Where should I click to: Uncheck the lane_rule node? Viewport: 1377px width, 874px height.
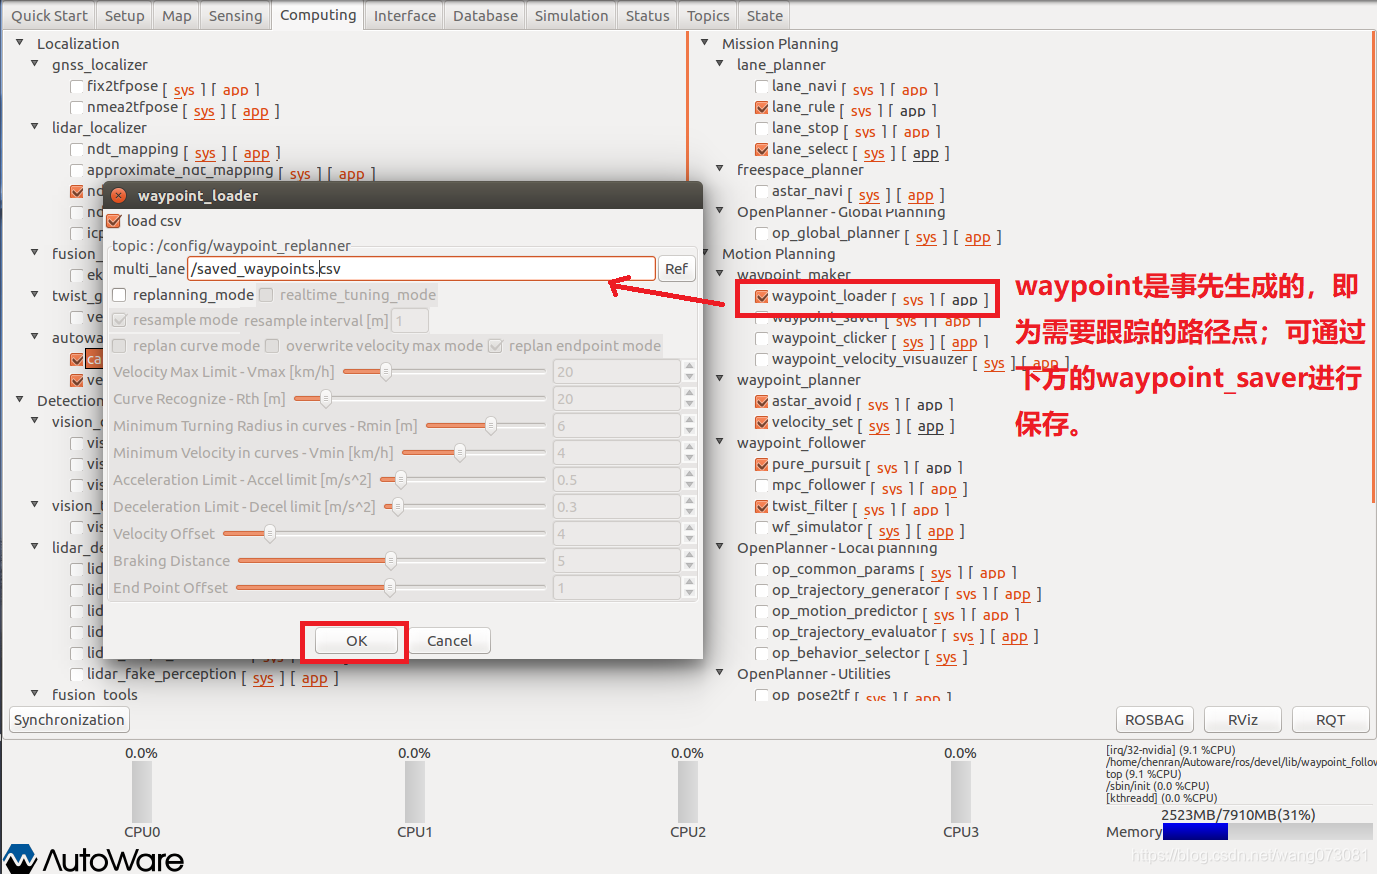coord(762,108)
